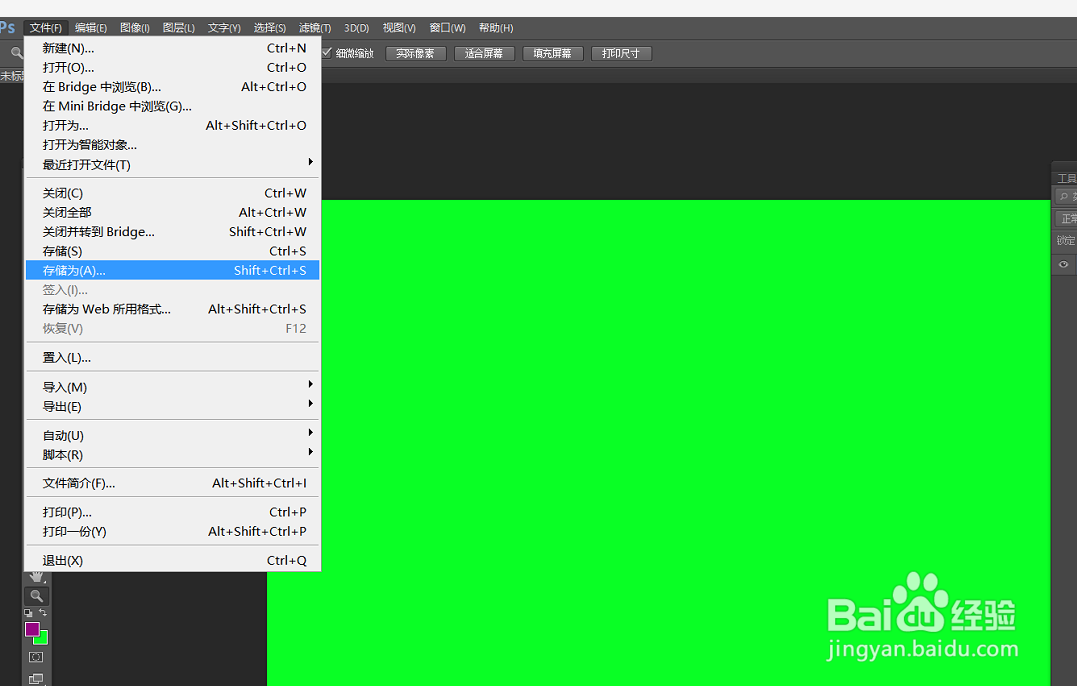Expand the 脚本(R) submenu
The height and width of the screenshot is (686, 1077).
tap(172, 455)
